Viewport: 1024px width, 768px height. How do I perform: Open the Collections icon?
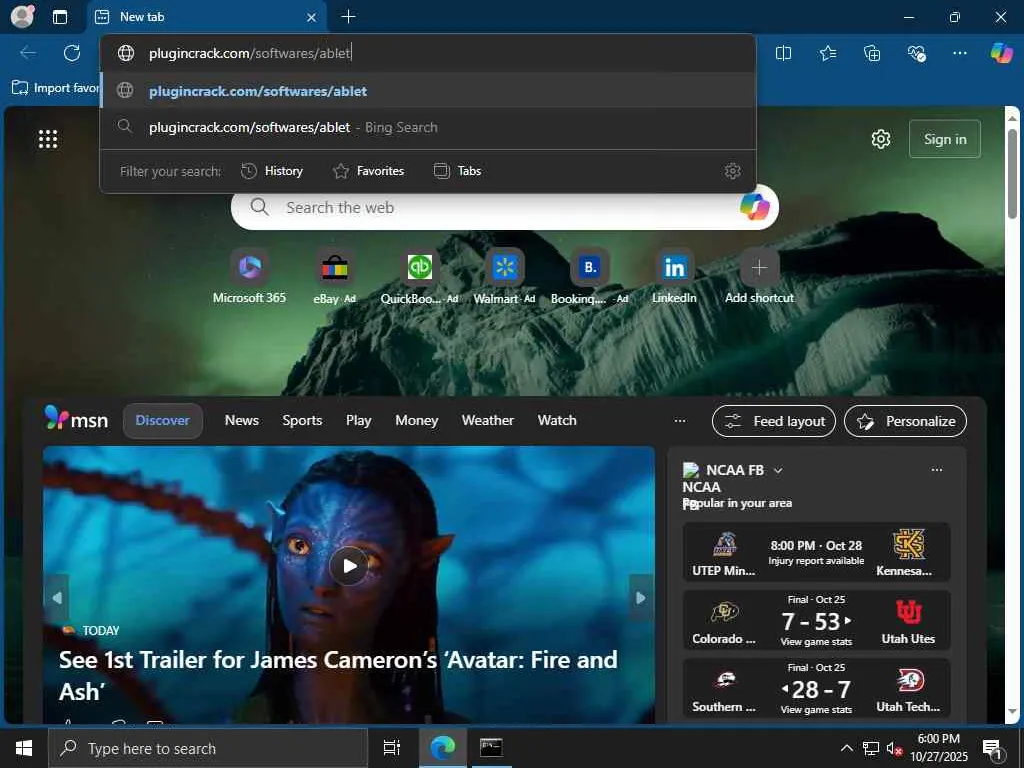(872, 54)
